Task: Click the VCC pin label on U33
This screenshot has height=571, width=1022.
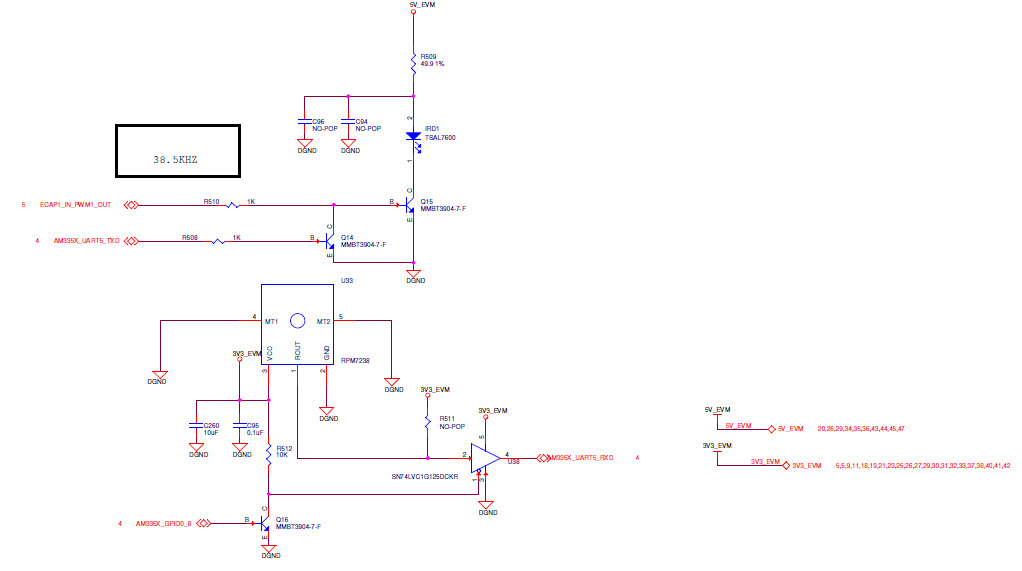Action: coord(270,353)
